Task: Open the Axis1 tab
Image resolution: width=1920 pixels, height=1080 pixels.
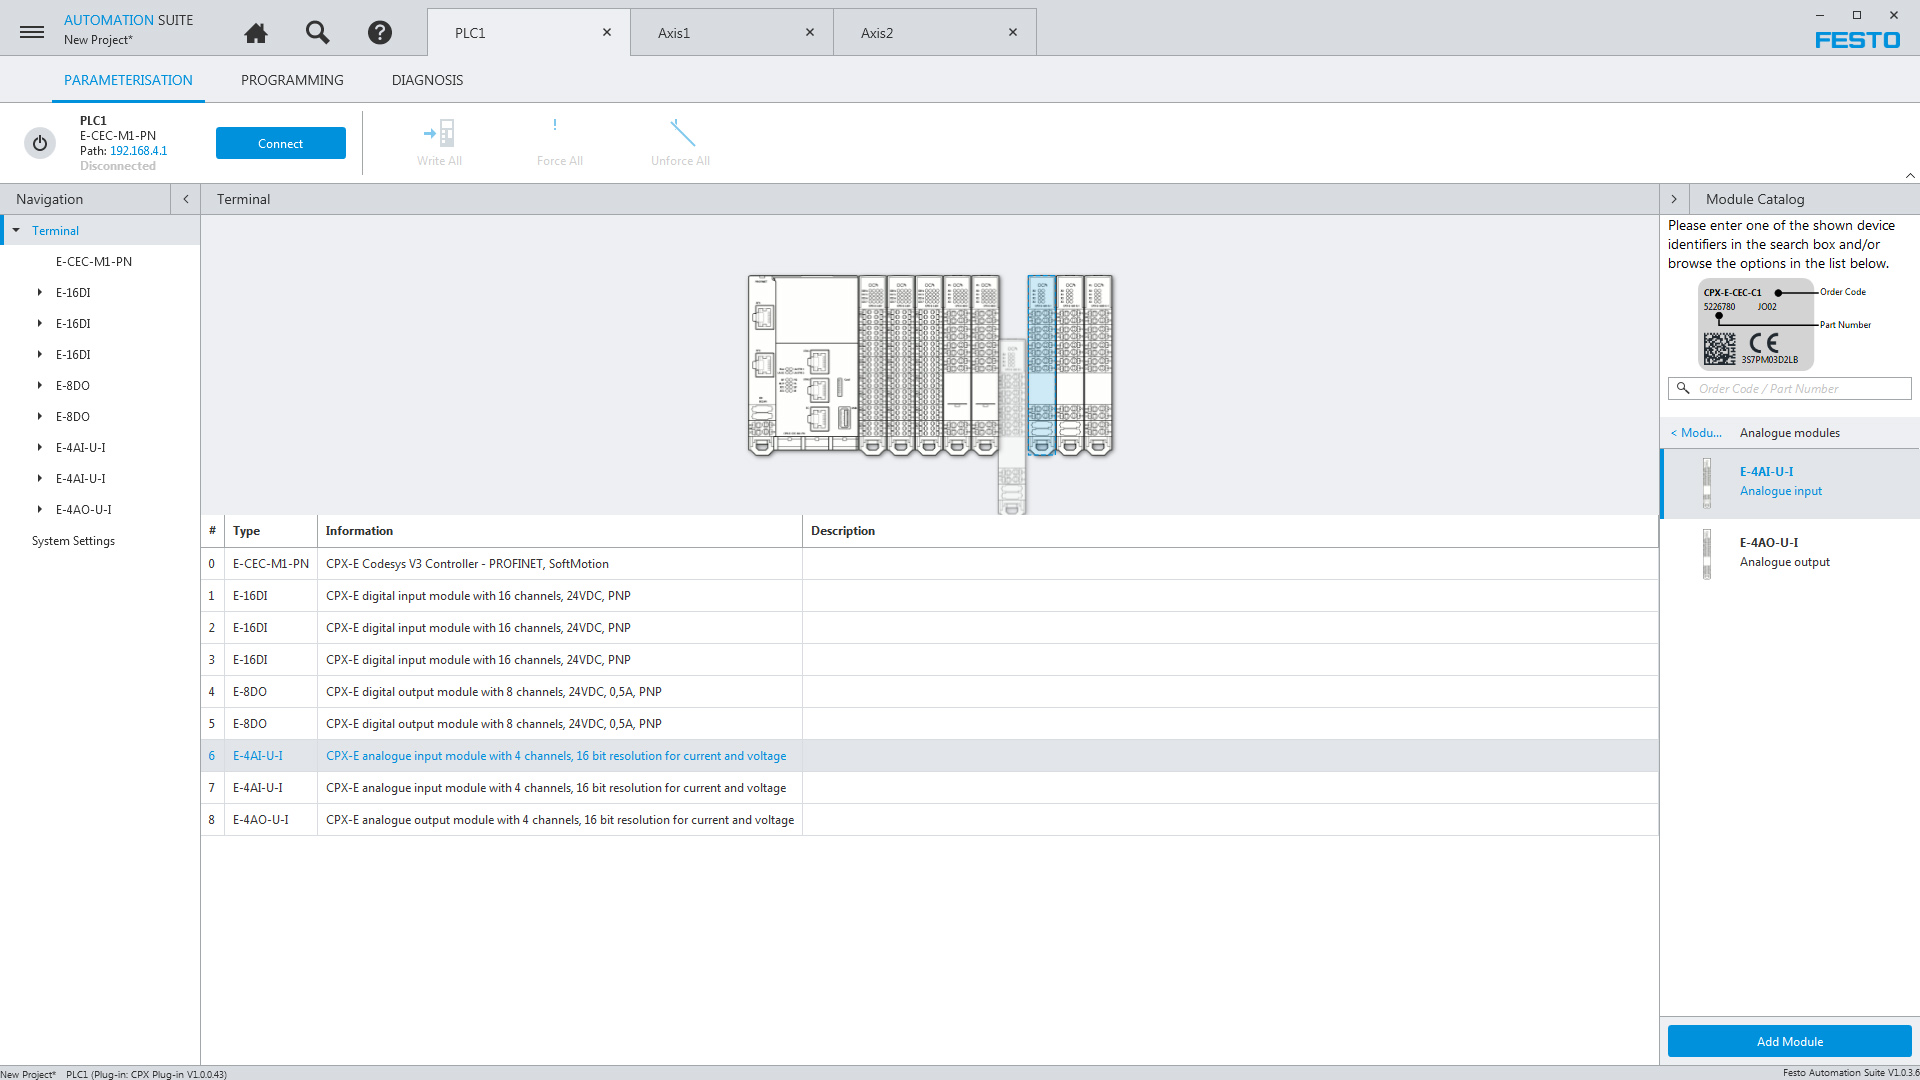Action: point(674,33)
